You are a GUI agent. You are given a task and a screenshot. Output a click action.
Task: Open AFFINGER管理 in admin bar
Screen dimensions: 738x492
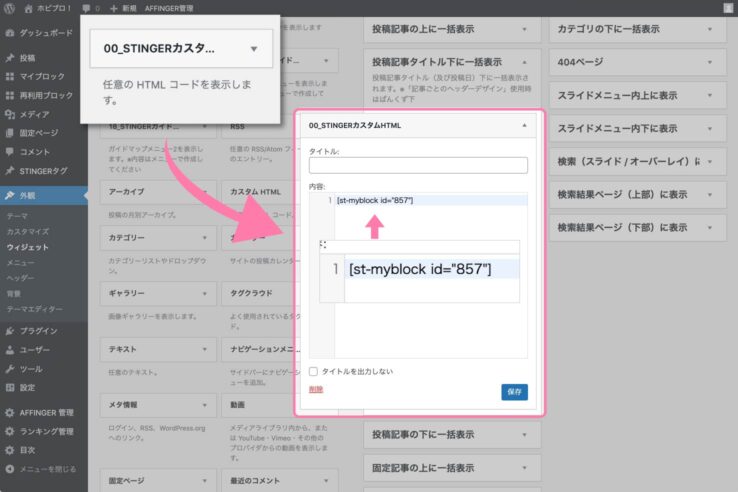[169, 8]
